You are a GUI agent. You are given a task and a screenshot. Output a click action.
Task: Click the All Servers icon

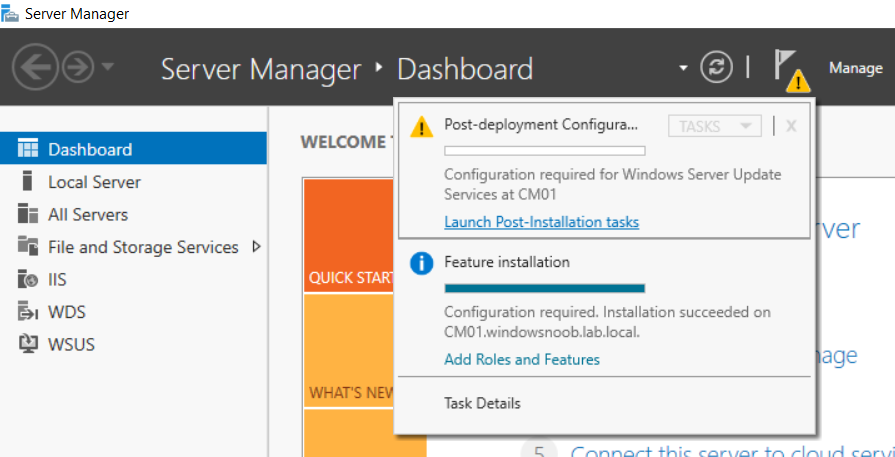(27, 213)
